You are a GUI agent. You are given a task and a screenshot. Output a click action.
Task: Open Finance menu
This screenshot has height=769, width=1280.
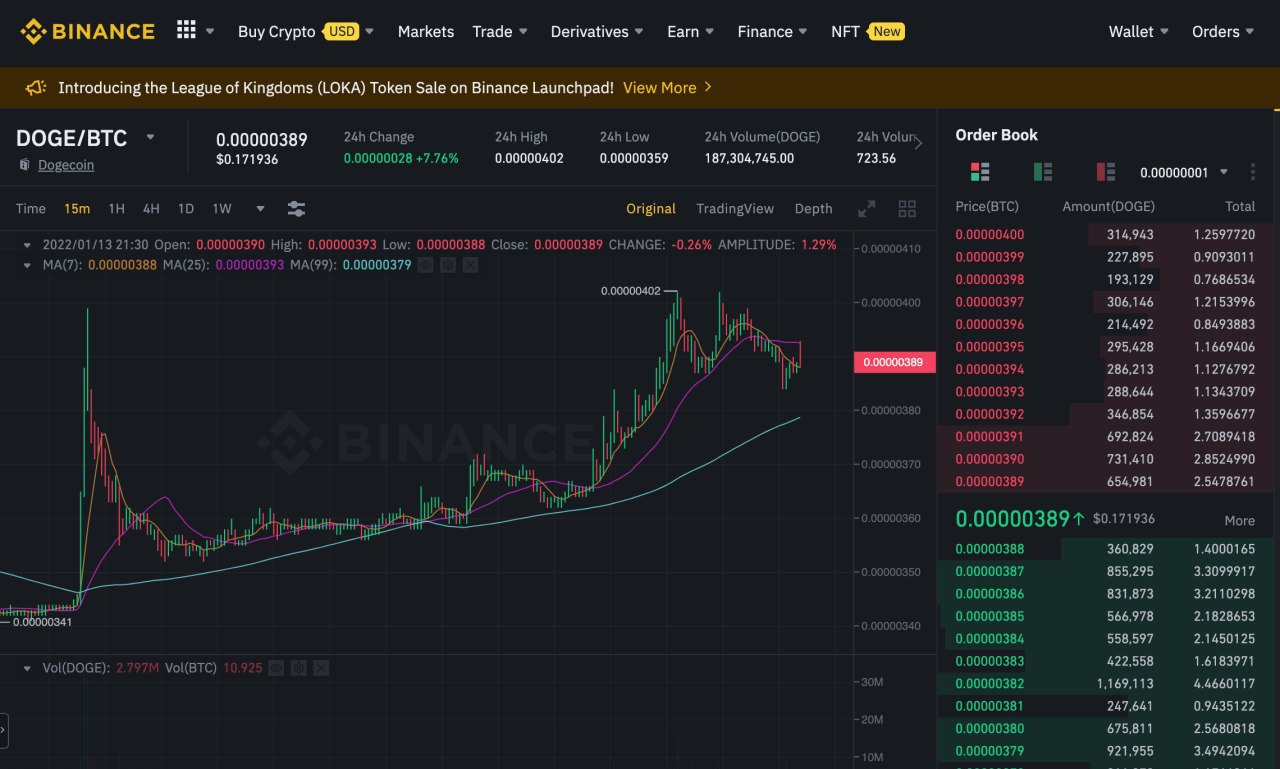click(x=773, y=31)
